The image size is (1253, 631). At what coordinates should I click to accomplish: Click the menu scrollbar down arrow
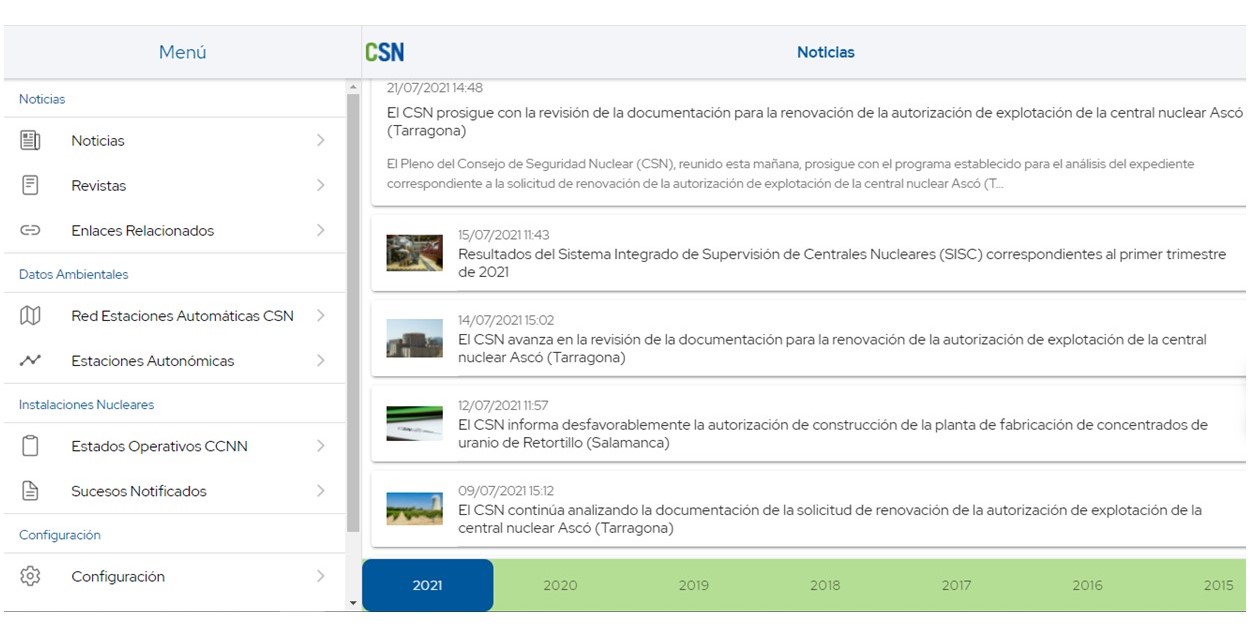click(x=352, y=603)
